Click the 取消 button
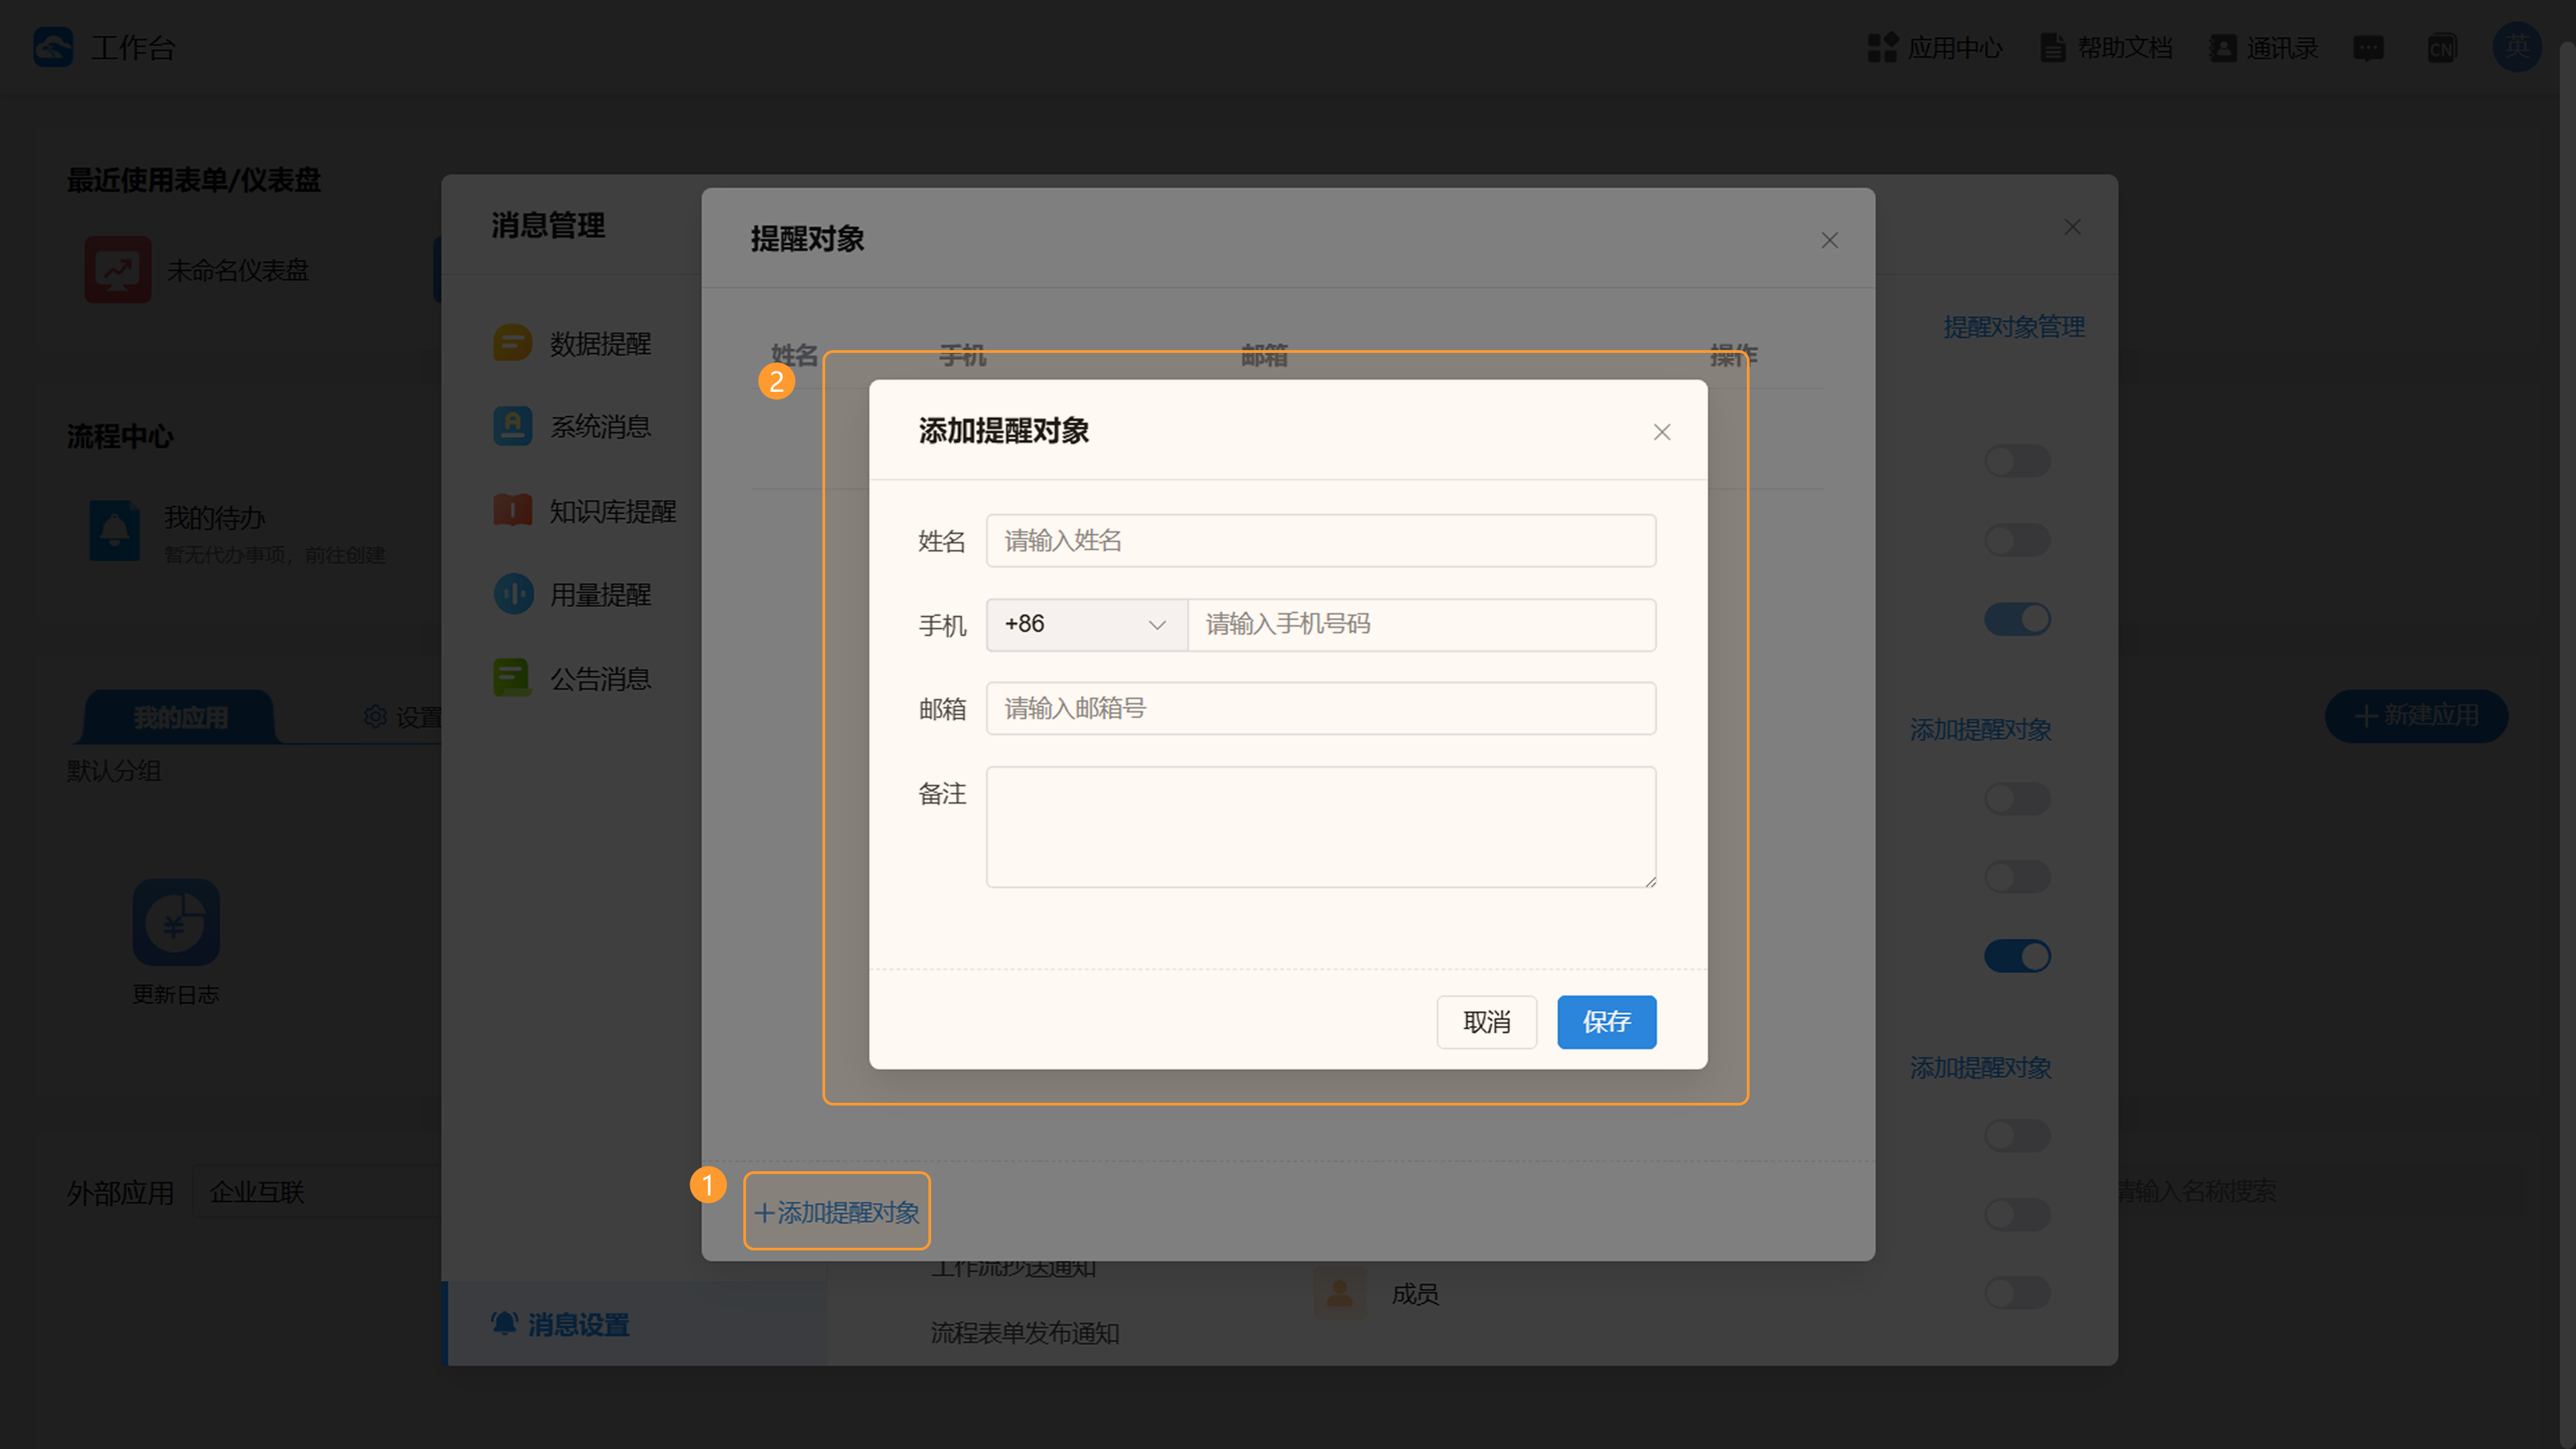Image resolution: width=2576 pixels, height=1449 pixels. [x=1487, y=1022]
